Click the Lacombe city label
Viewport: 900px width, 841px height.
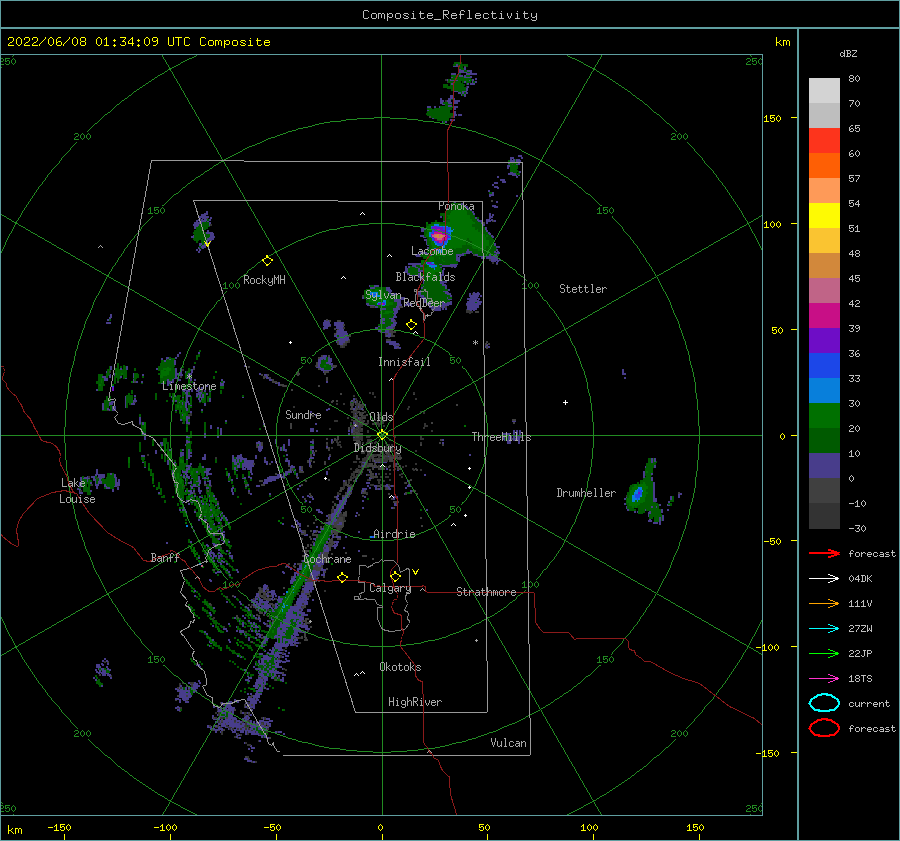pyautogui.click(x=432, y=251)
